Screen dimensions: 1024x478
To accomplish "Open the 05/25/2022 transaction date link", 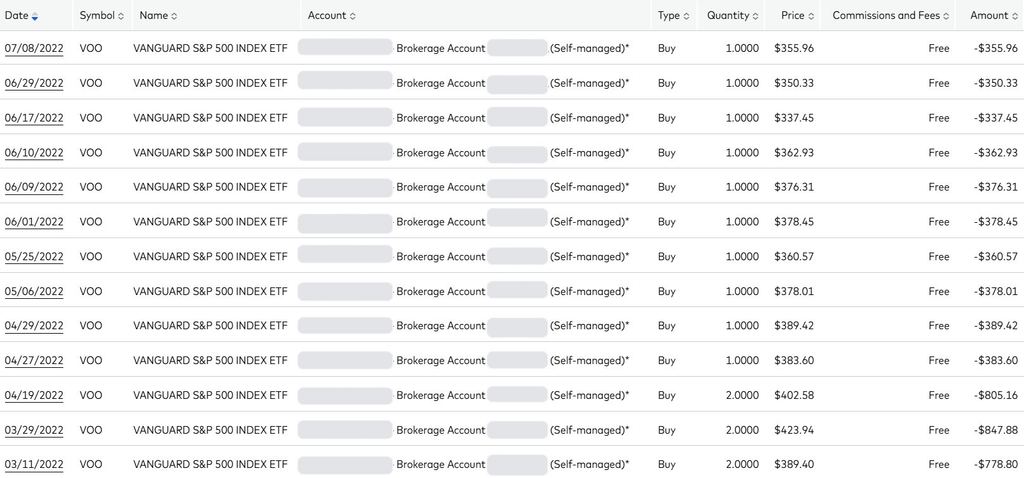I will 34,257.
